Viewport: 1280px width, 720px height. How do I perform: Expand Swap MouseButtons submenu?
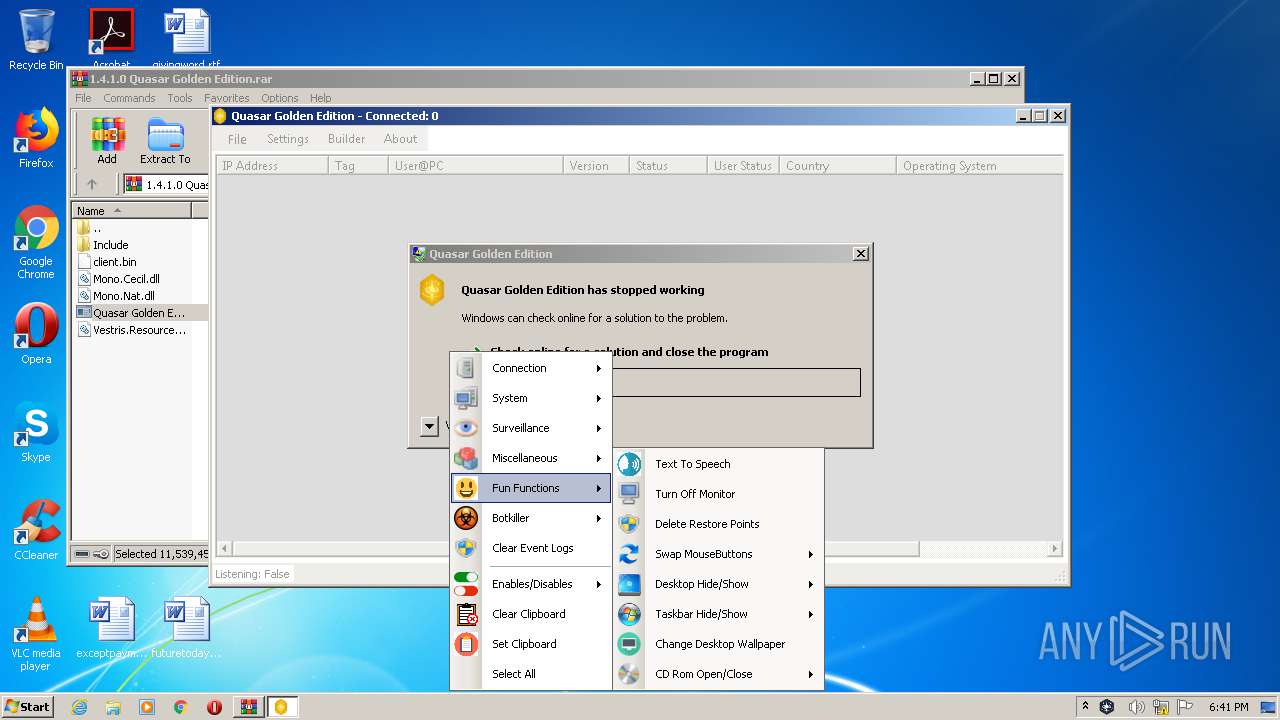coord(811,554)
